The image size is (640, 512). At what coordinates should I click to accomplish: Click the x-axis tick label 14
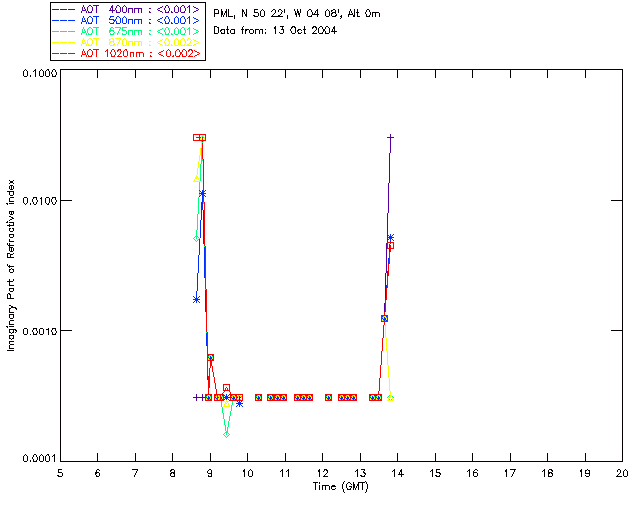[398, 473]
